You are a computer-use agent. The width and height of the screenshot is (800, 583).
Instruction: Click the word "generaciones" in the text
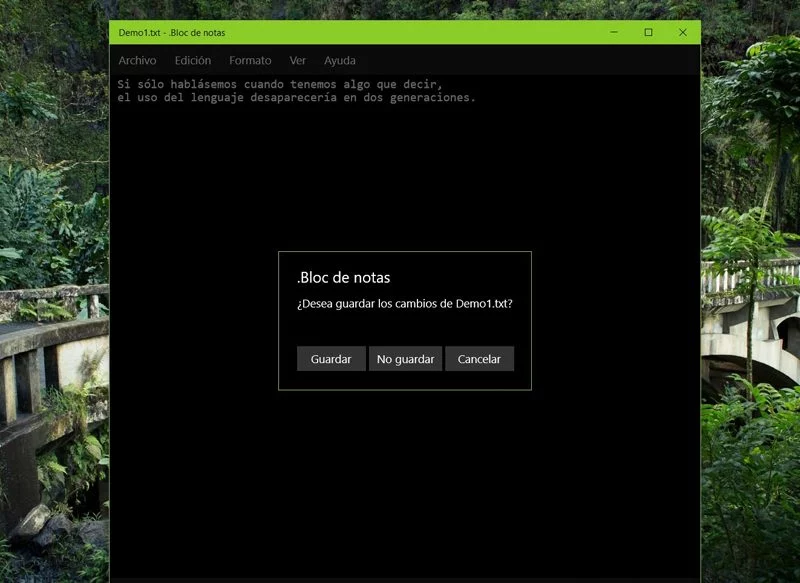click(x=431, y=98)
